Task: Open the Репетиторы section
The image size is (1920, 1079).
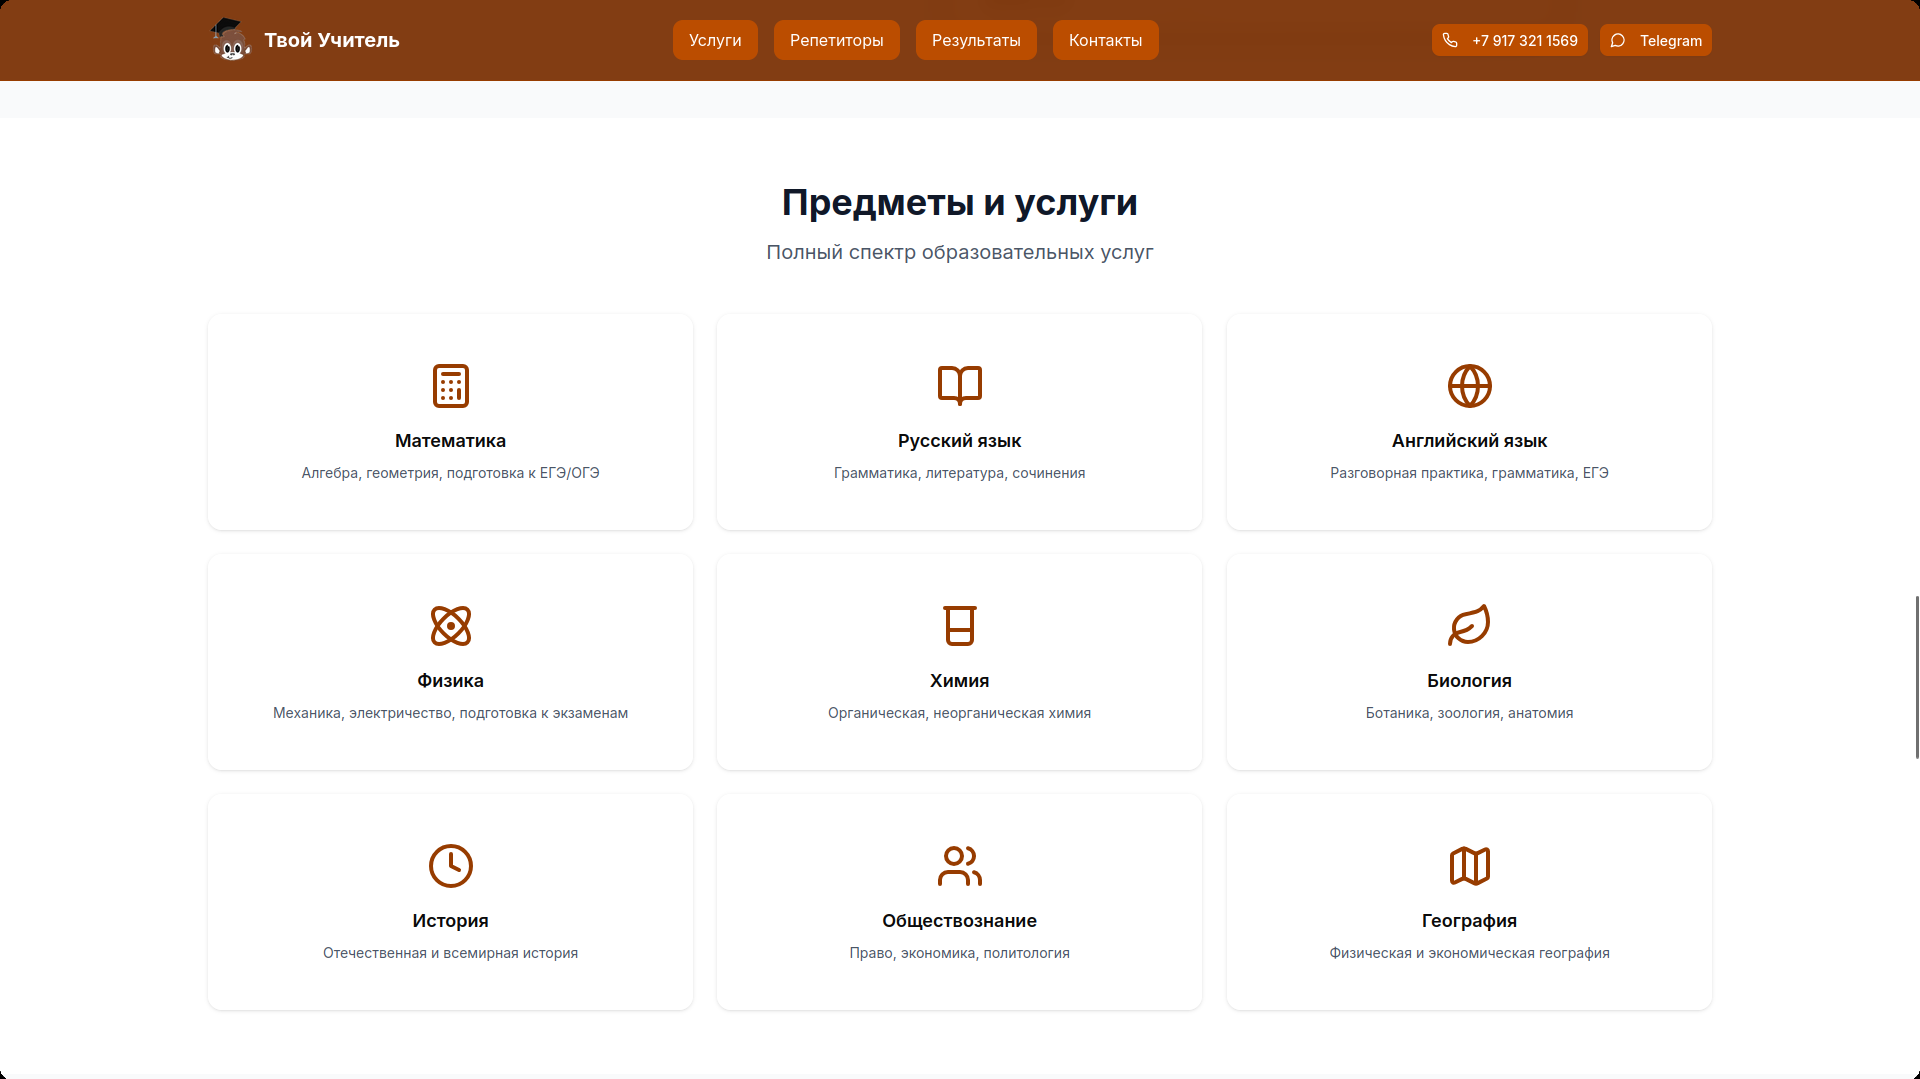Action: tap(836, 40)
